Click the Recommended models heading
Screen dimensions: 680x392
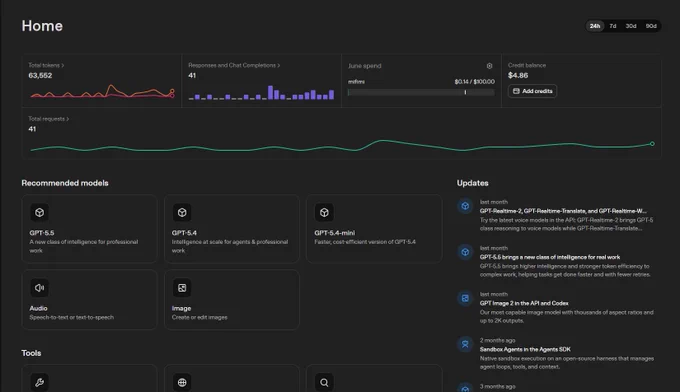[x=65, y=183]
